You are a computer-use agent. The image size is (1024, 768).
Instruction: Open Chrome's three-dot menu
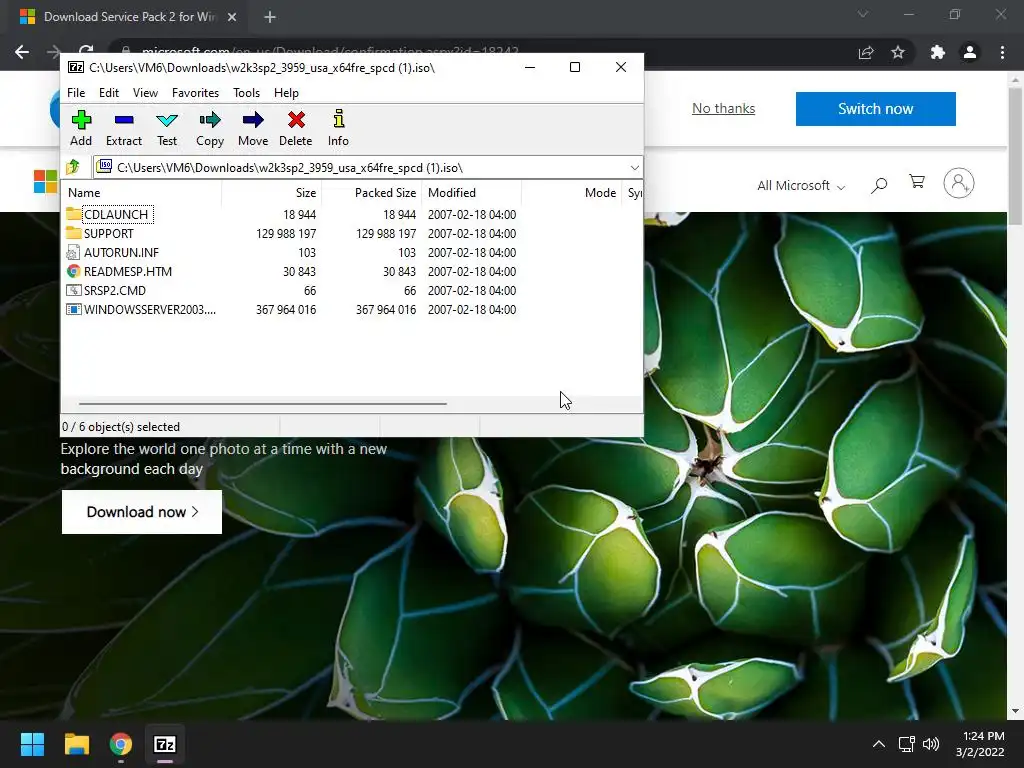pos(1002,52)
